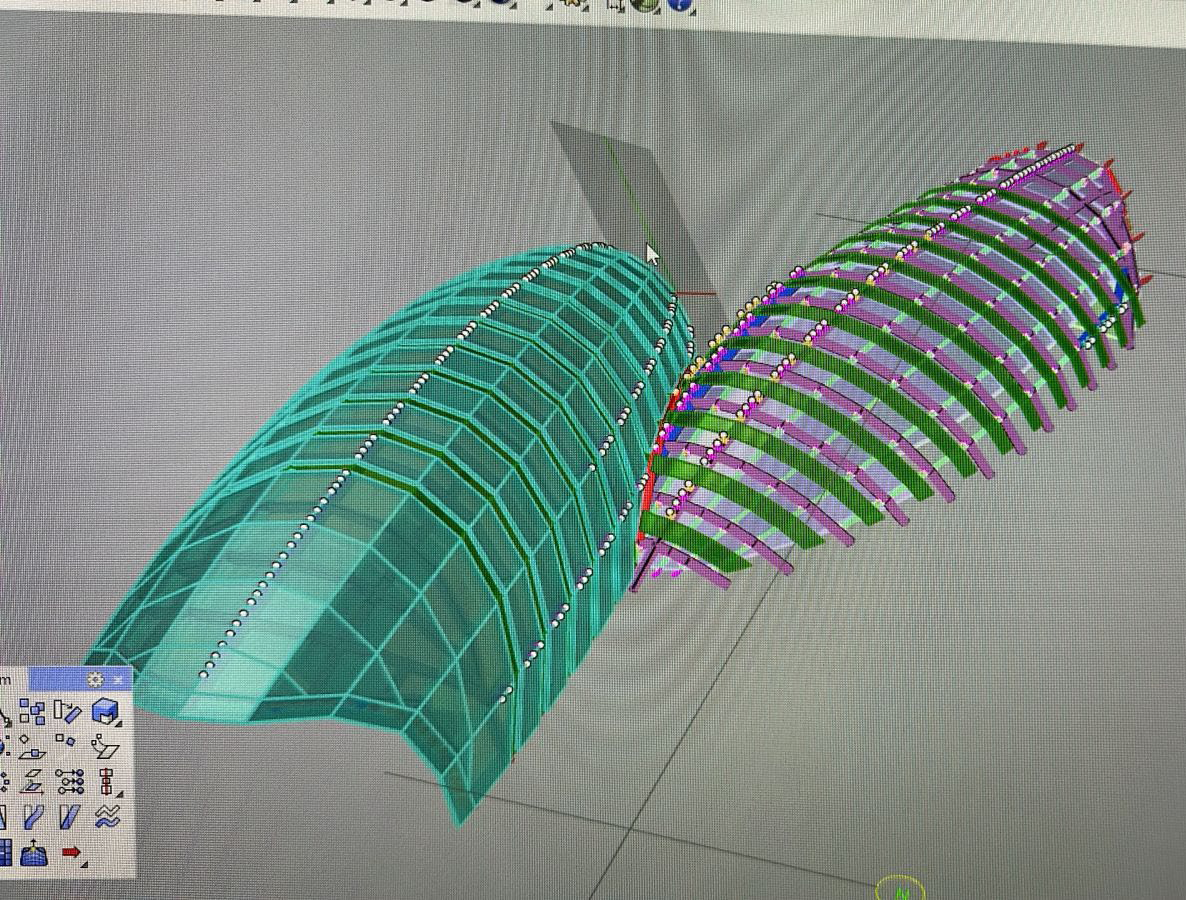Activate the Cage Edit tool
This screenshot has width=1186, height=900.
pyautogui.click(x=34, y=853)
